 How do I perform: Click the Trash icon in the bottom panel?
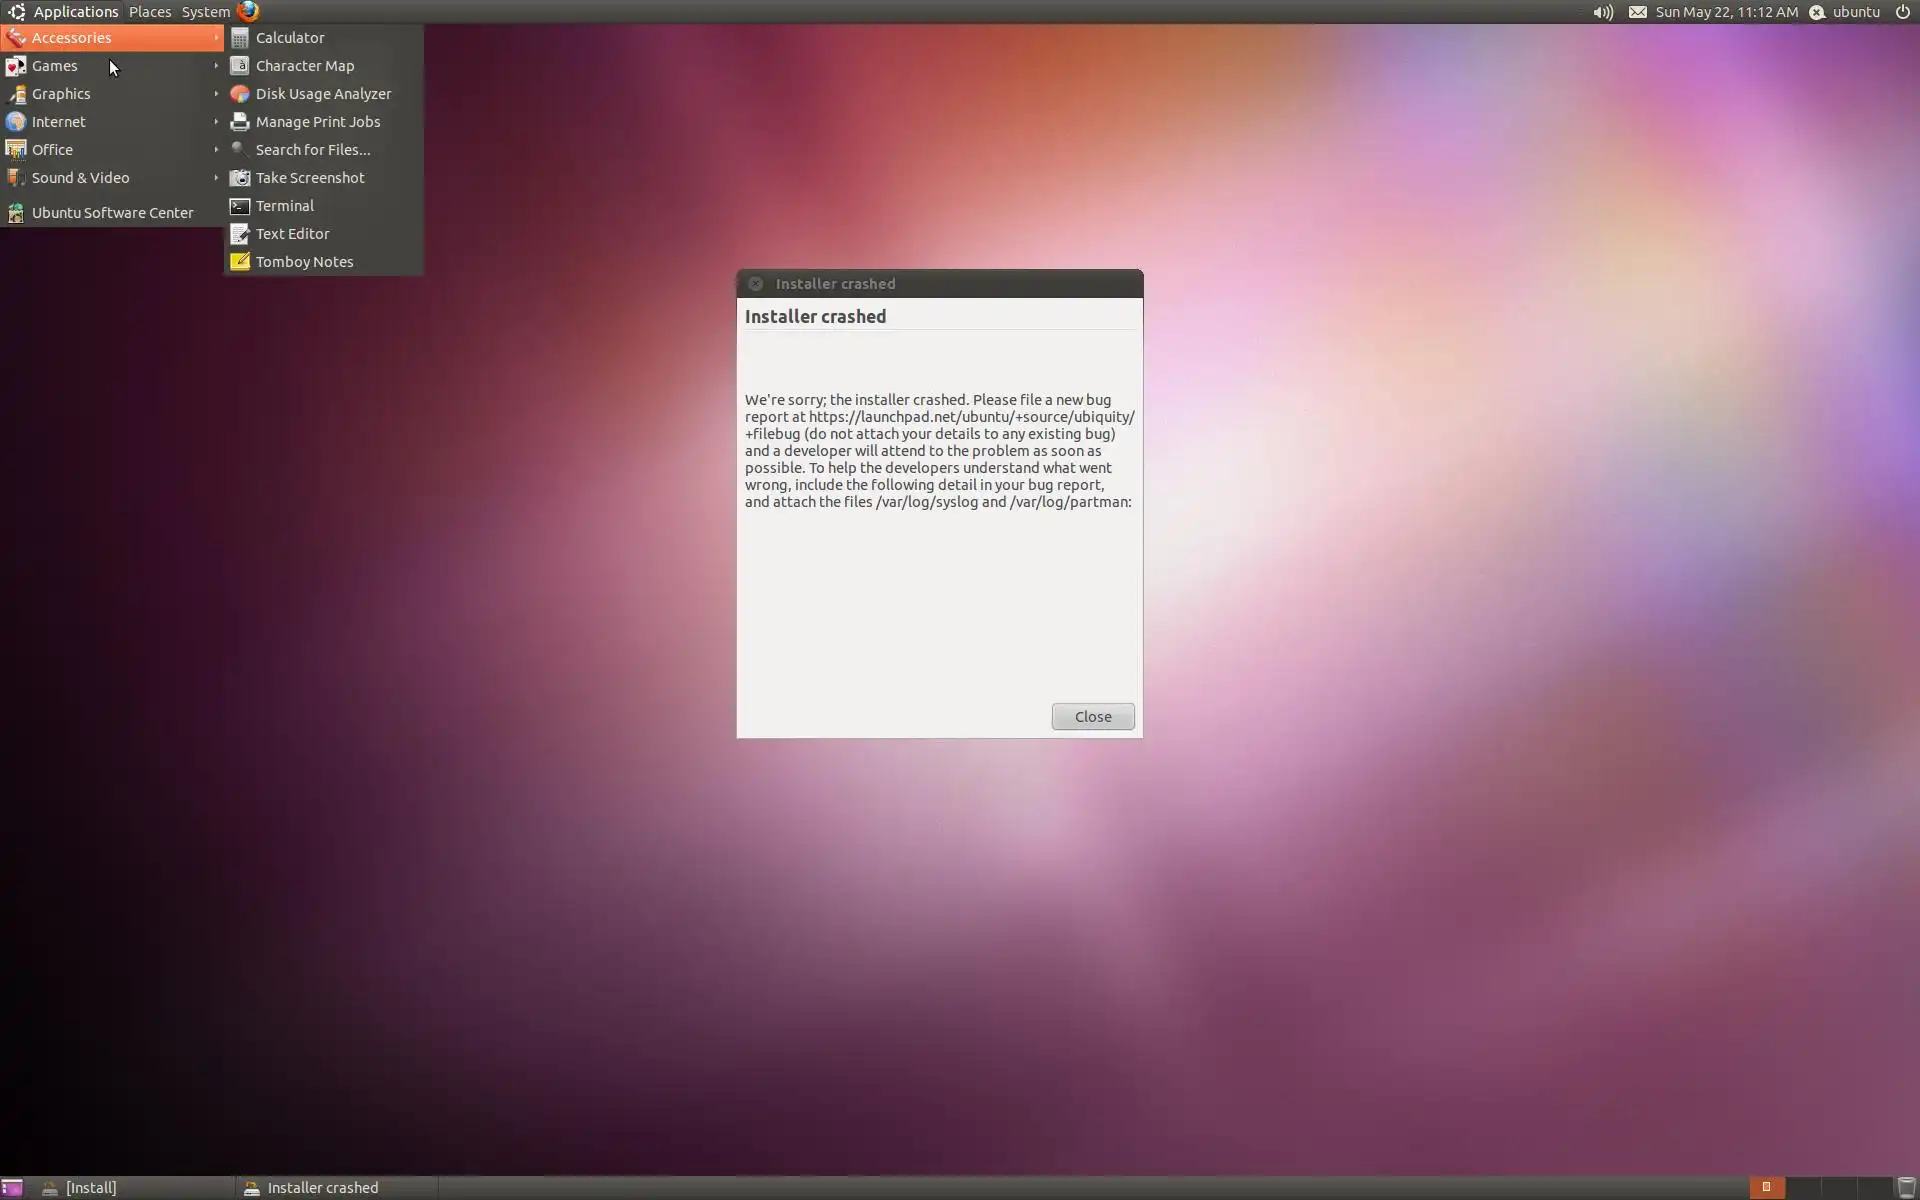click(1906, 1187)
